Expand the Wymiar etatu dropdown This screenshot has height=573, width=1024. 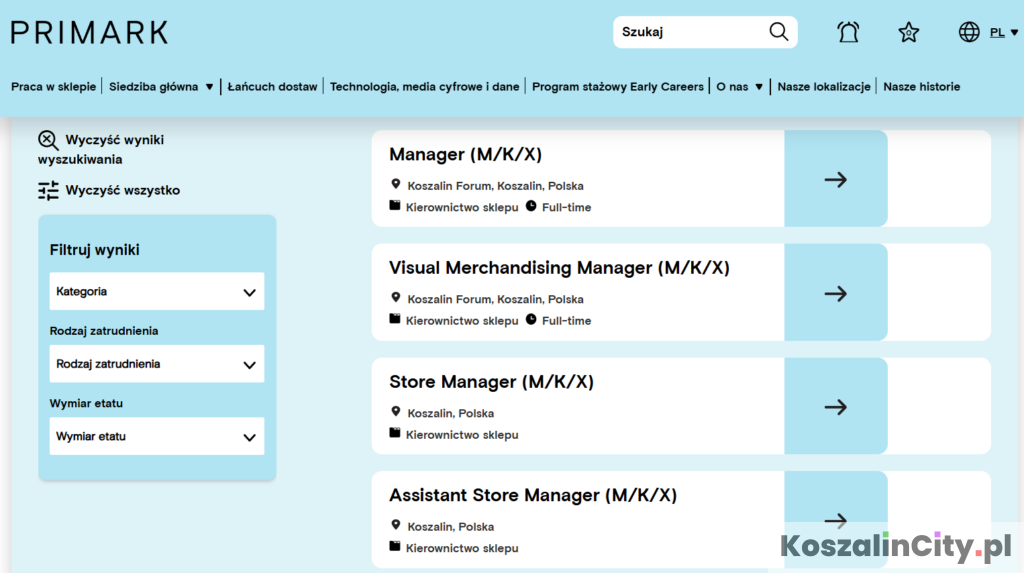click(157, 437)
